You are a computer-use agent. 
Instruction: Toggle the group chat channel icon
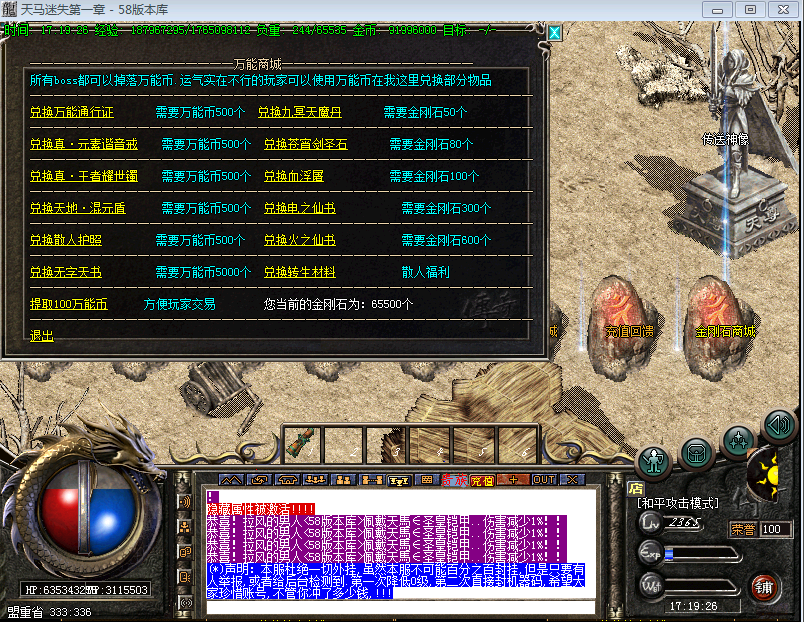coord(185,527)
